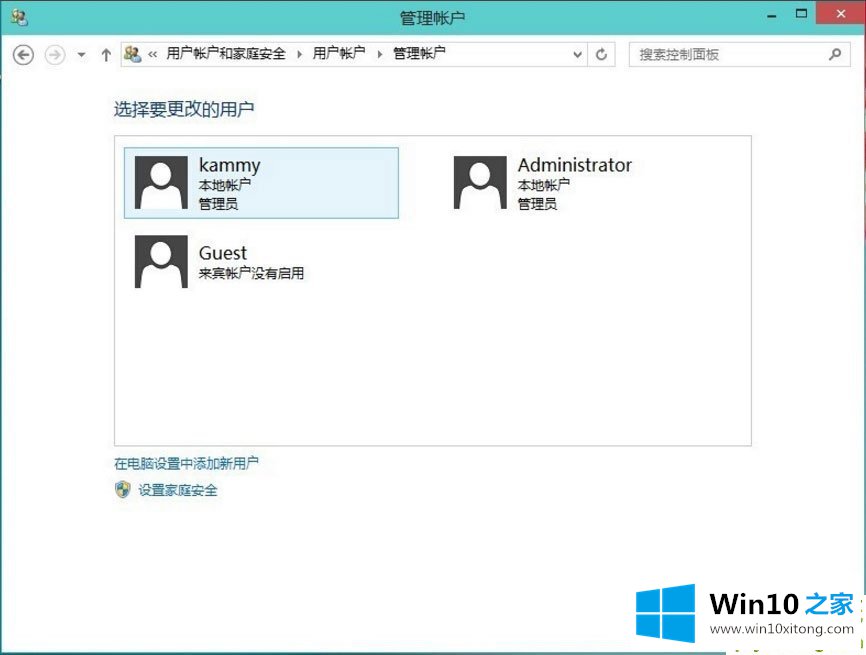The image size is (866, 655).
Task: Expand arrow after 用户帐户和家庭安全
Action: point(299,54)
